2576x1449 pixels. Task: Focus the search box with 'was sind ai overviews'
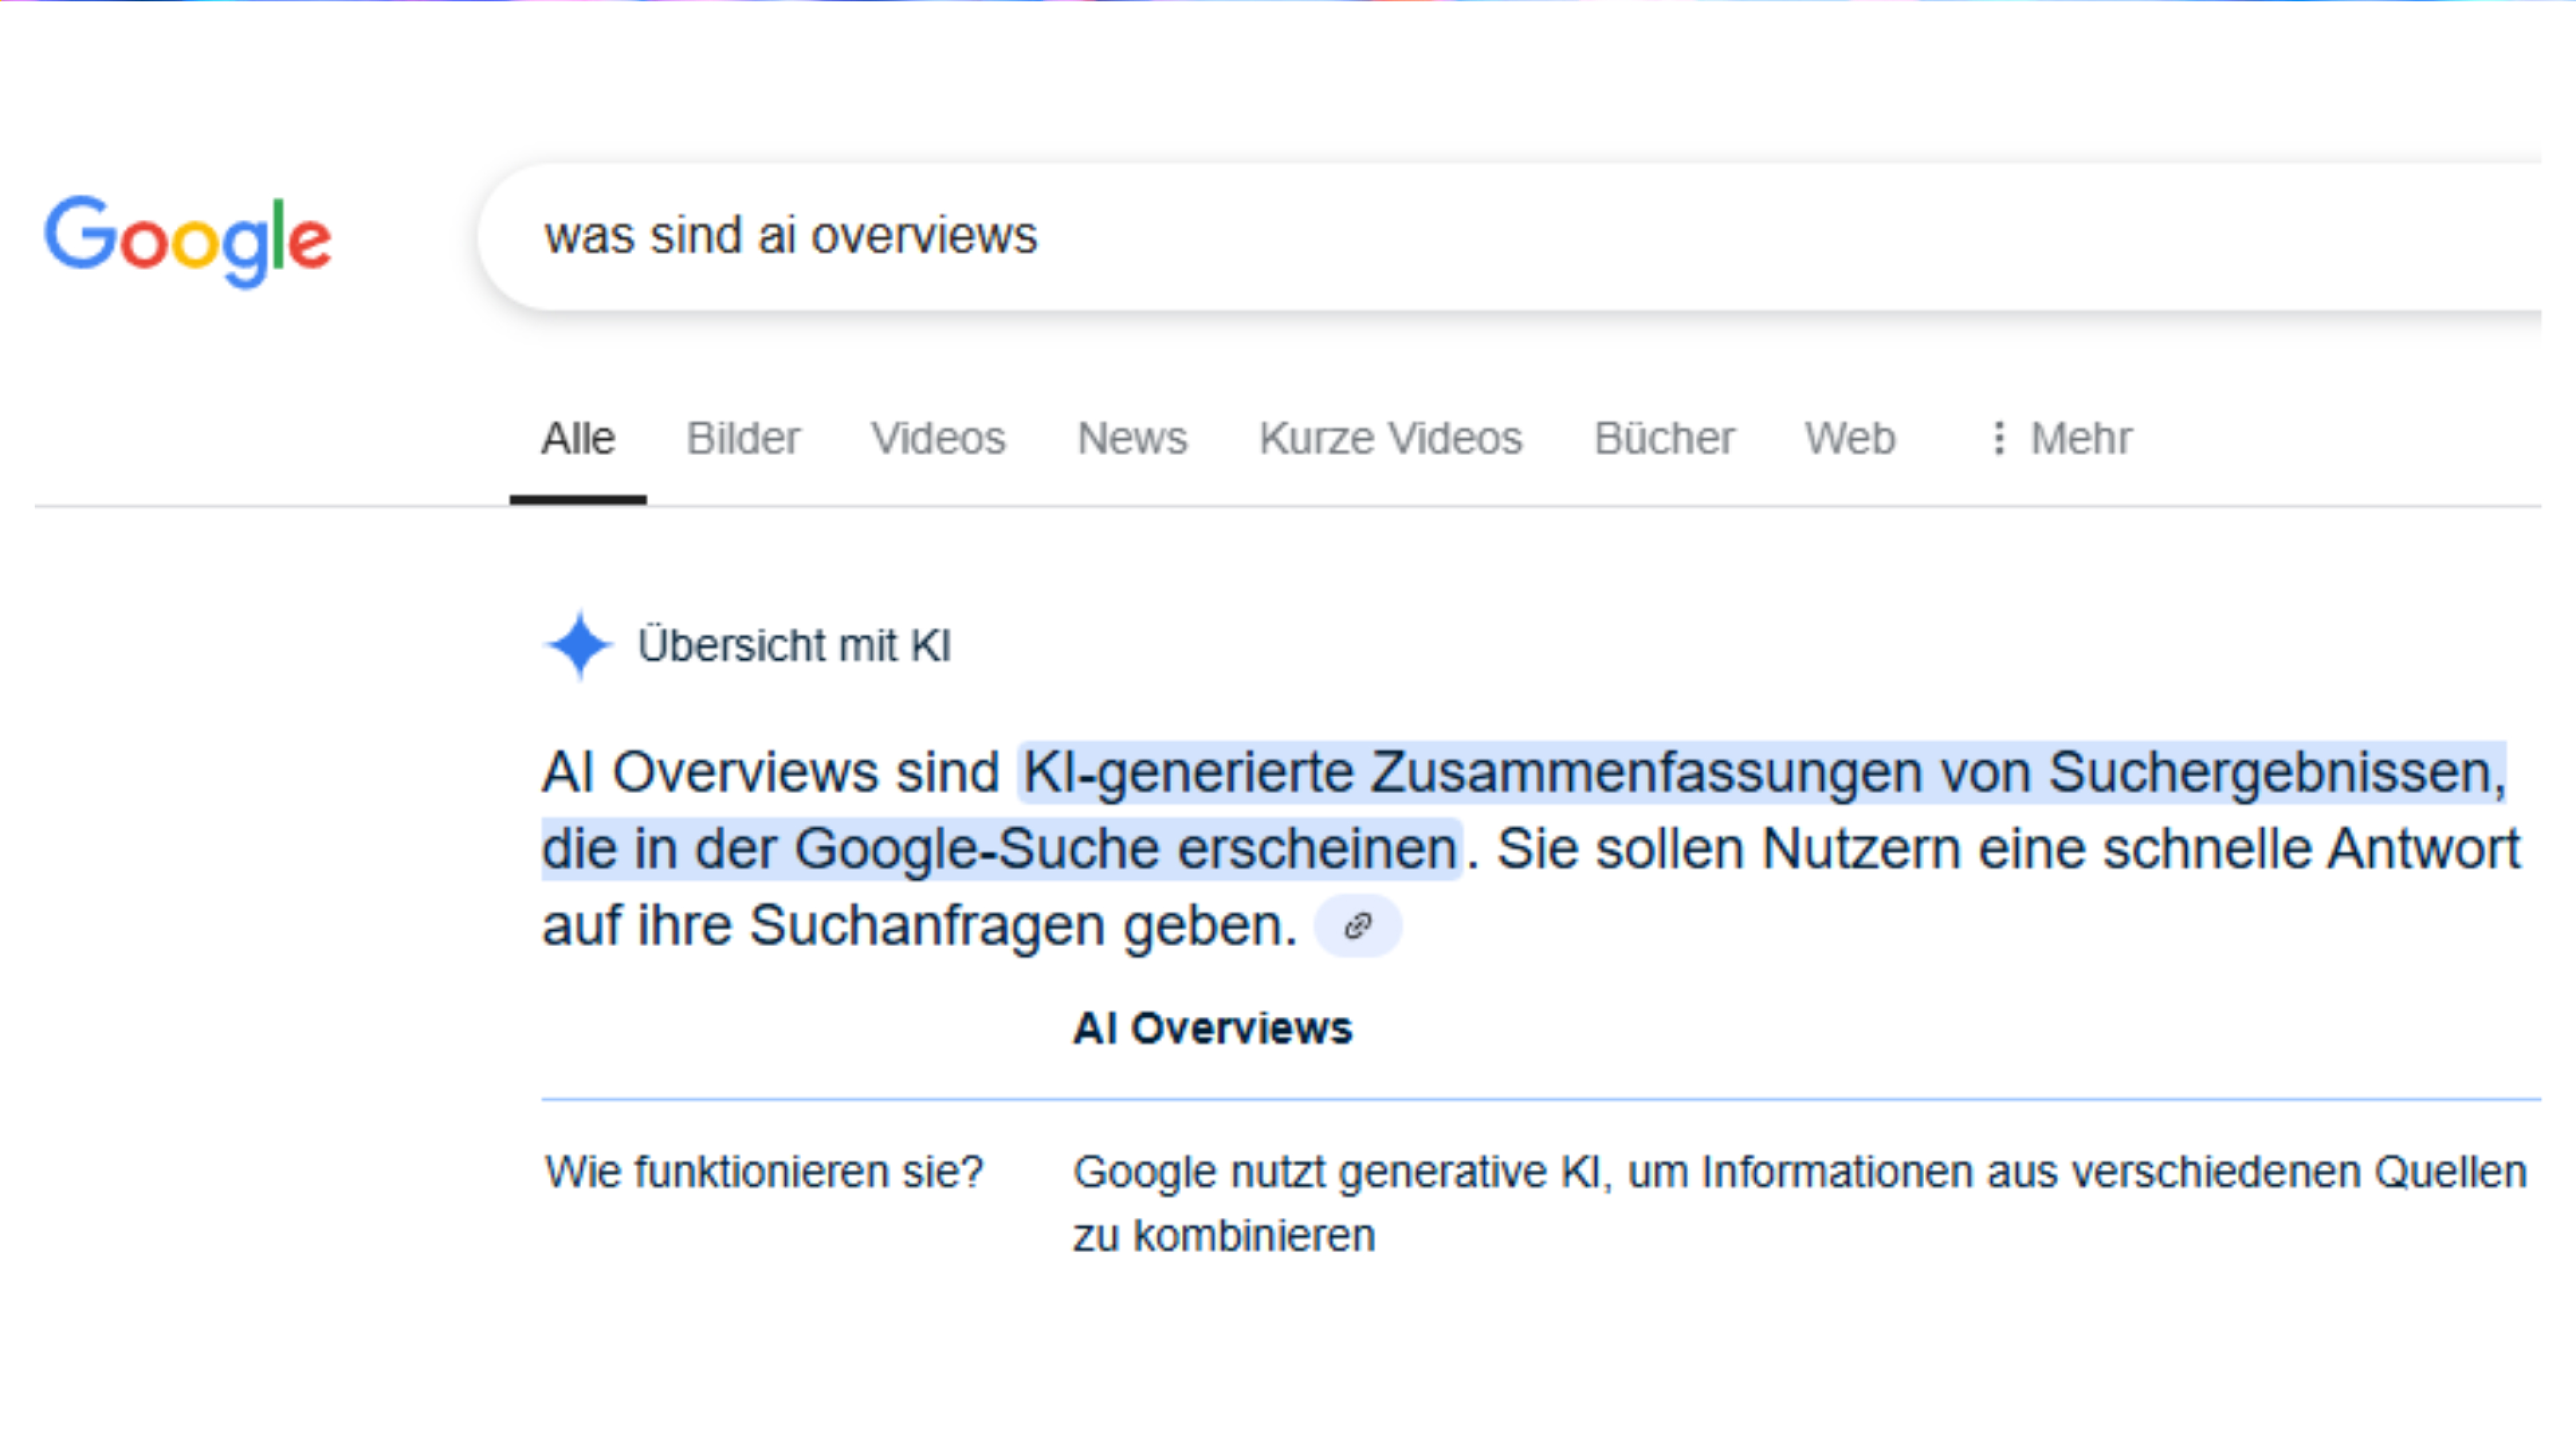point(1510,237)
